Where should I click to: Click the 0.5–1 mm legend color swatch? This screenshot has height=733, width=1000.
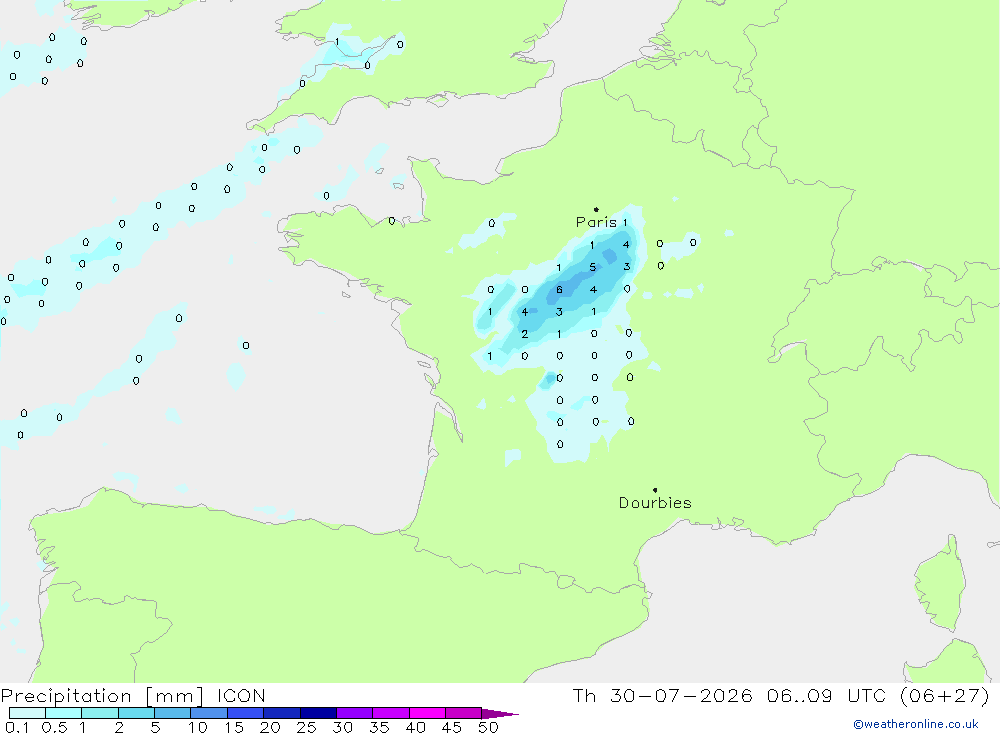63,713
